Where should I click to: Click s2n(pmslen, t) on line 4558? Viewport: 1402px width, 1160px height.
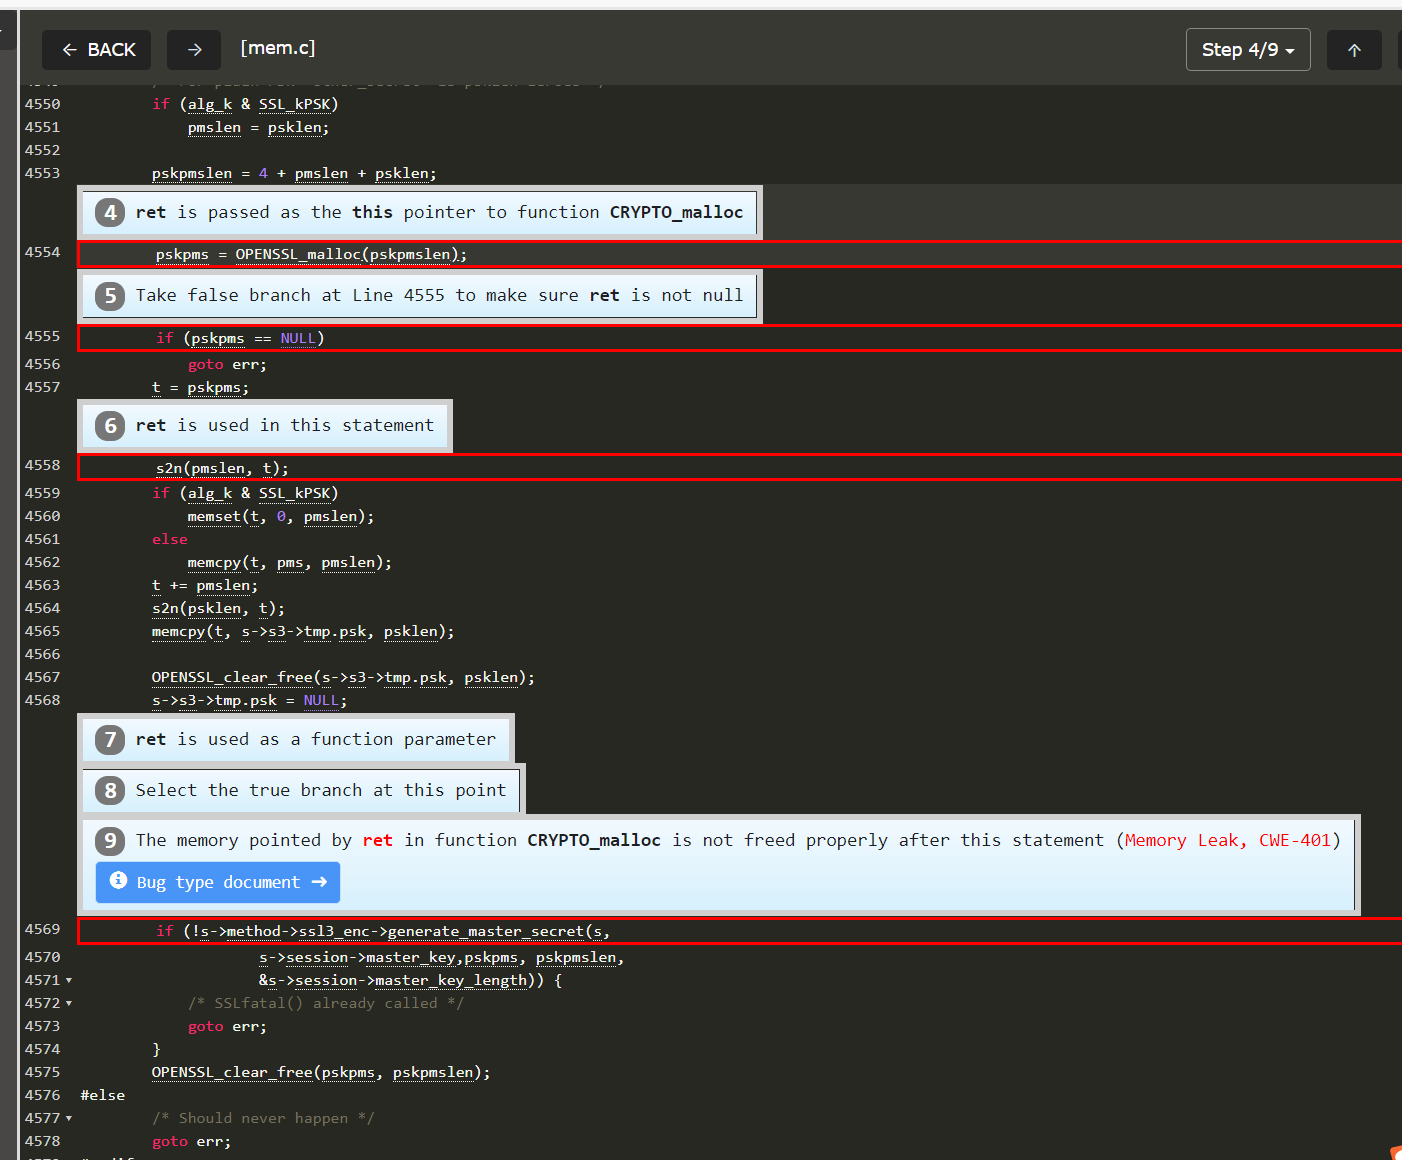222,469
